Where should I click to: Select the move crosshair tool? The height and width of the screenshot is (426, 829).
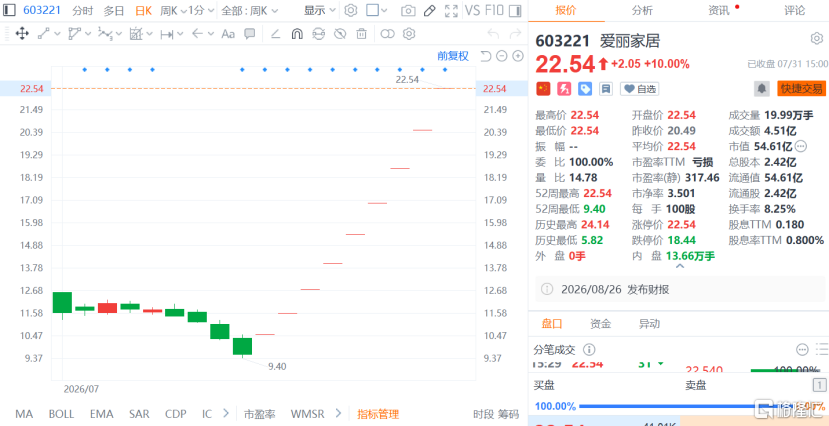[22, 34]
